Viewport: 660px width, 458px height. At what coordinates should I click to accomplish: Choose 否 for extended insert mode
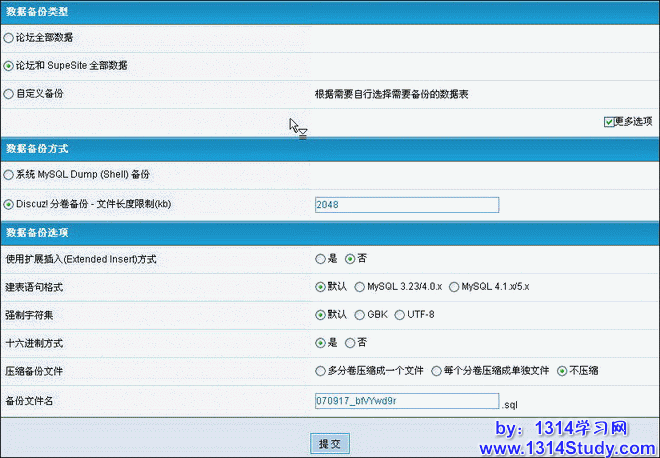pyautogui.click(x=350, y=258)
